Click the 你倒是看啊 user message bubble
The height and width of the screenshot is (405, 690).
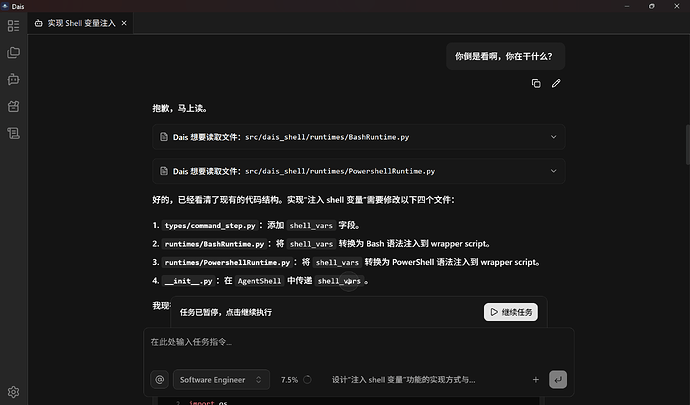(x=506, y=56)
